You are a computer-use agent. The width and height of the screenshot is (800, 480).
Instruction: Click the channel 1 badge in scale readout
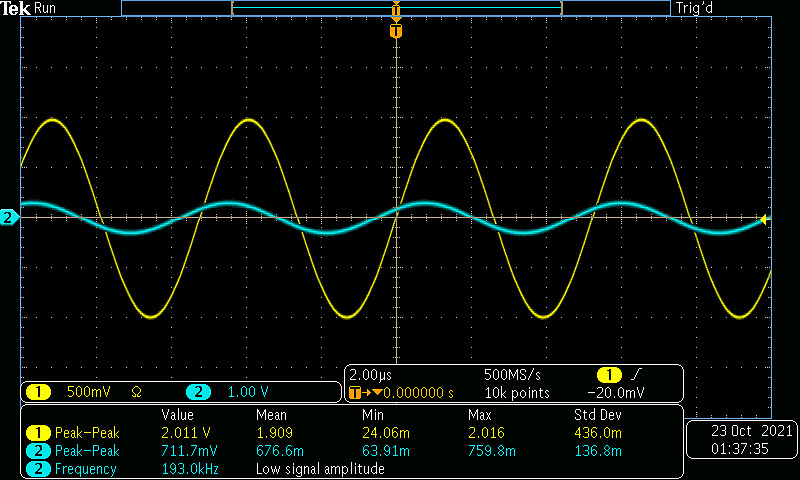click(x=38, y=392)
